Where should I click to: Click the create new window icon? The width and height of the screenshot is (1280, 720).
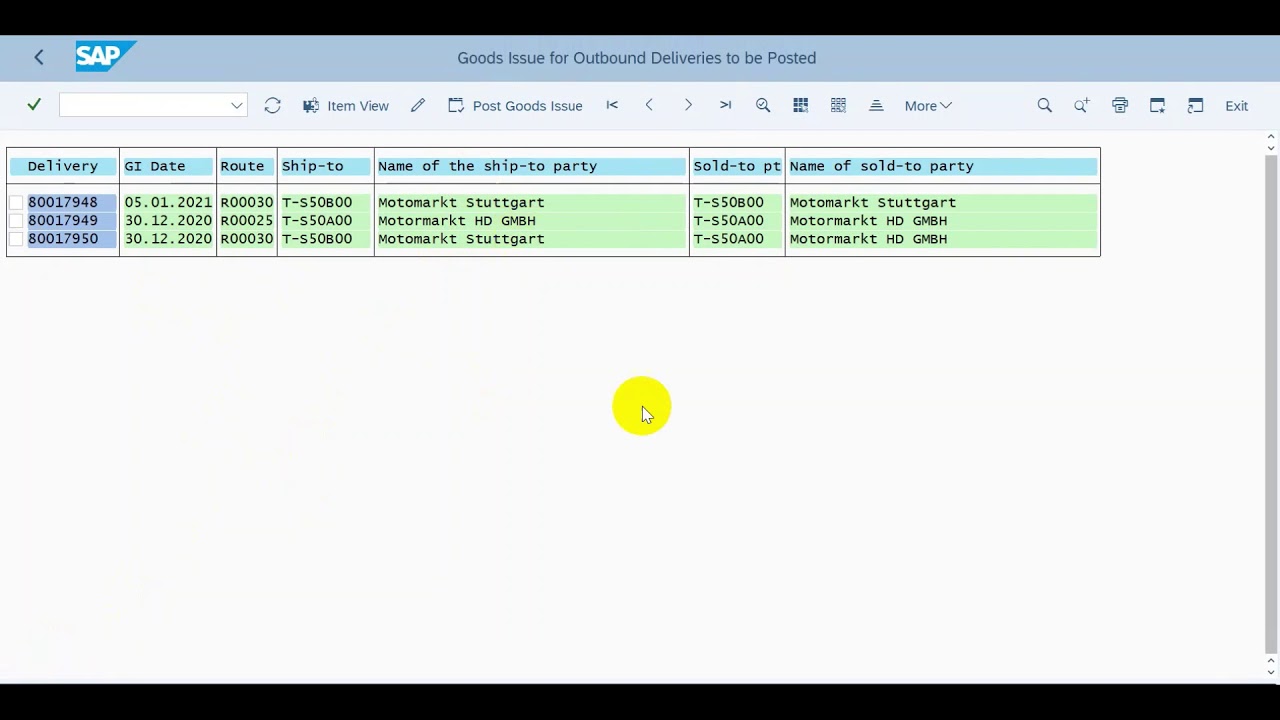click(x=1157, y=105)
